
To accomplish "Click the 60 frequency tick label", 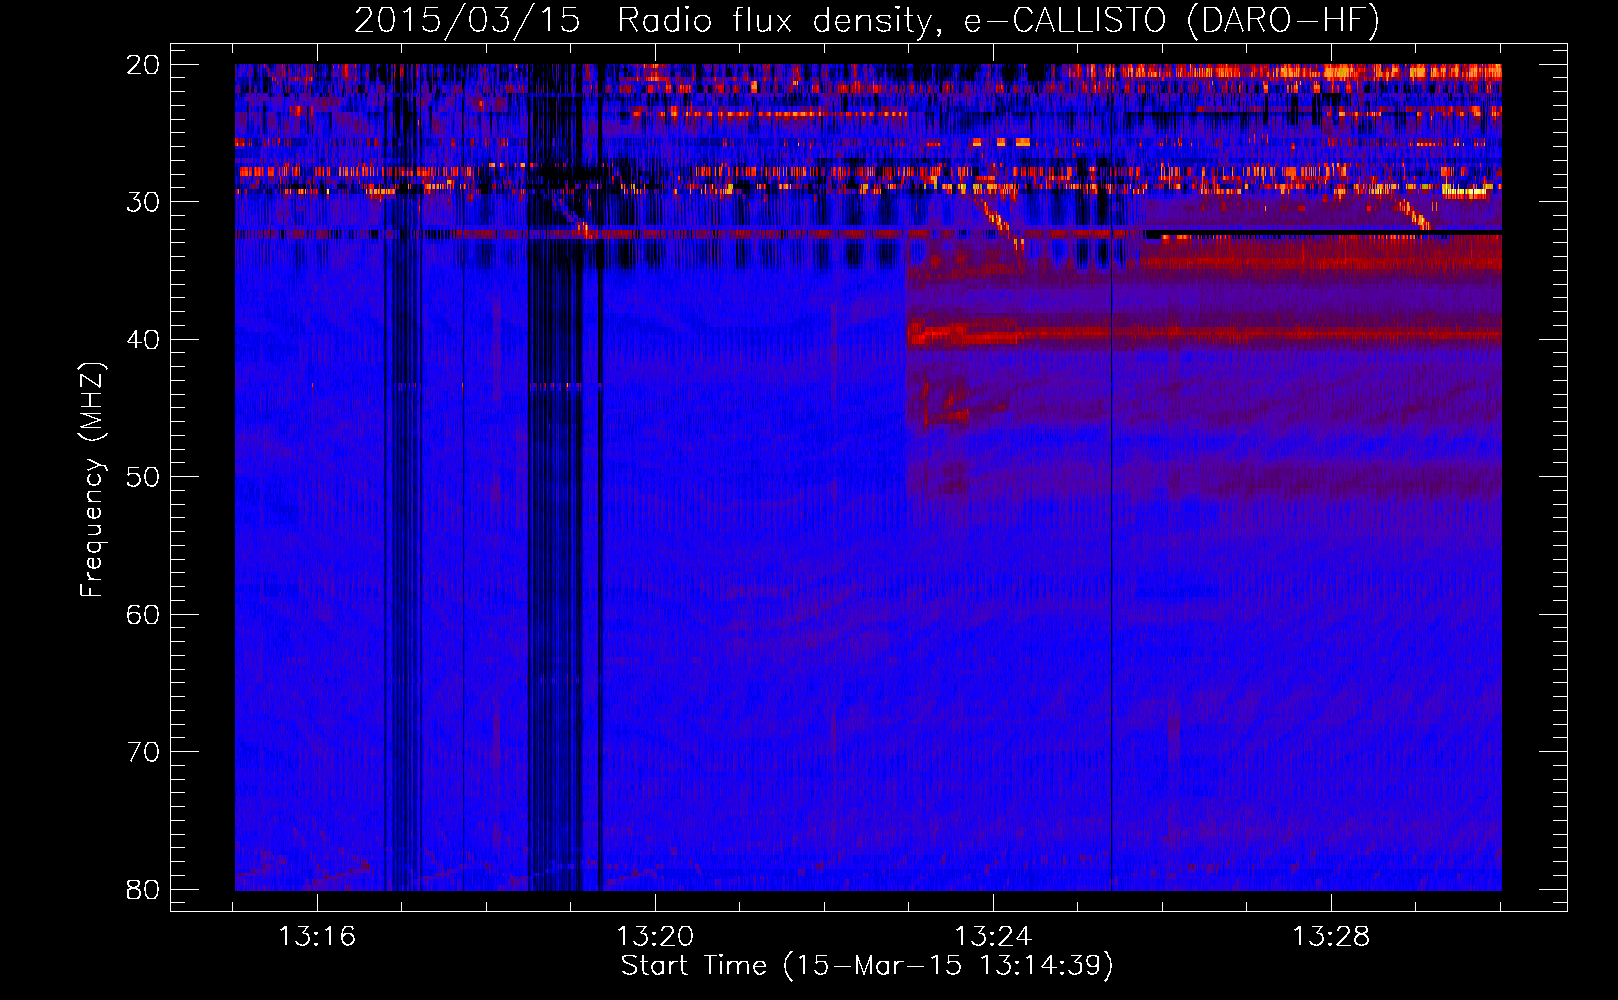I will click(x=143, y=615).
